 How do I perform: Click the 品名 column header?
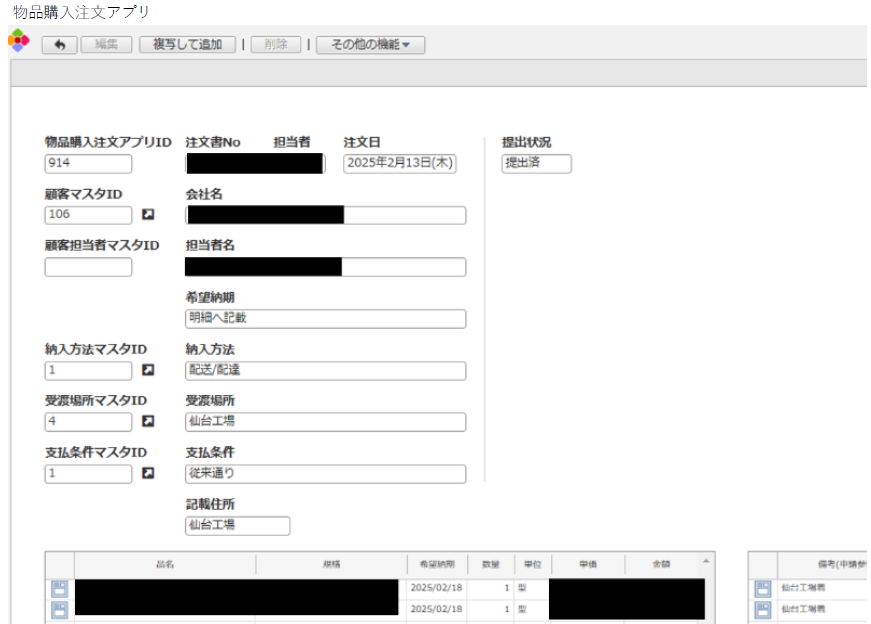165,565
